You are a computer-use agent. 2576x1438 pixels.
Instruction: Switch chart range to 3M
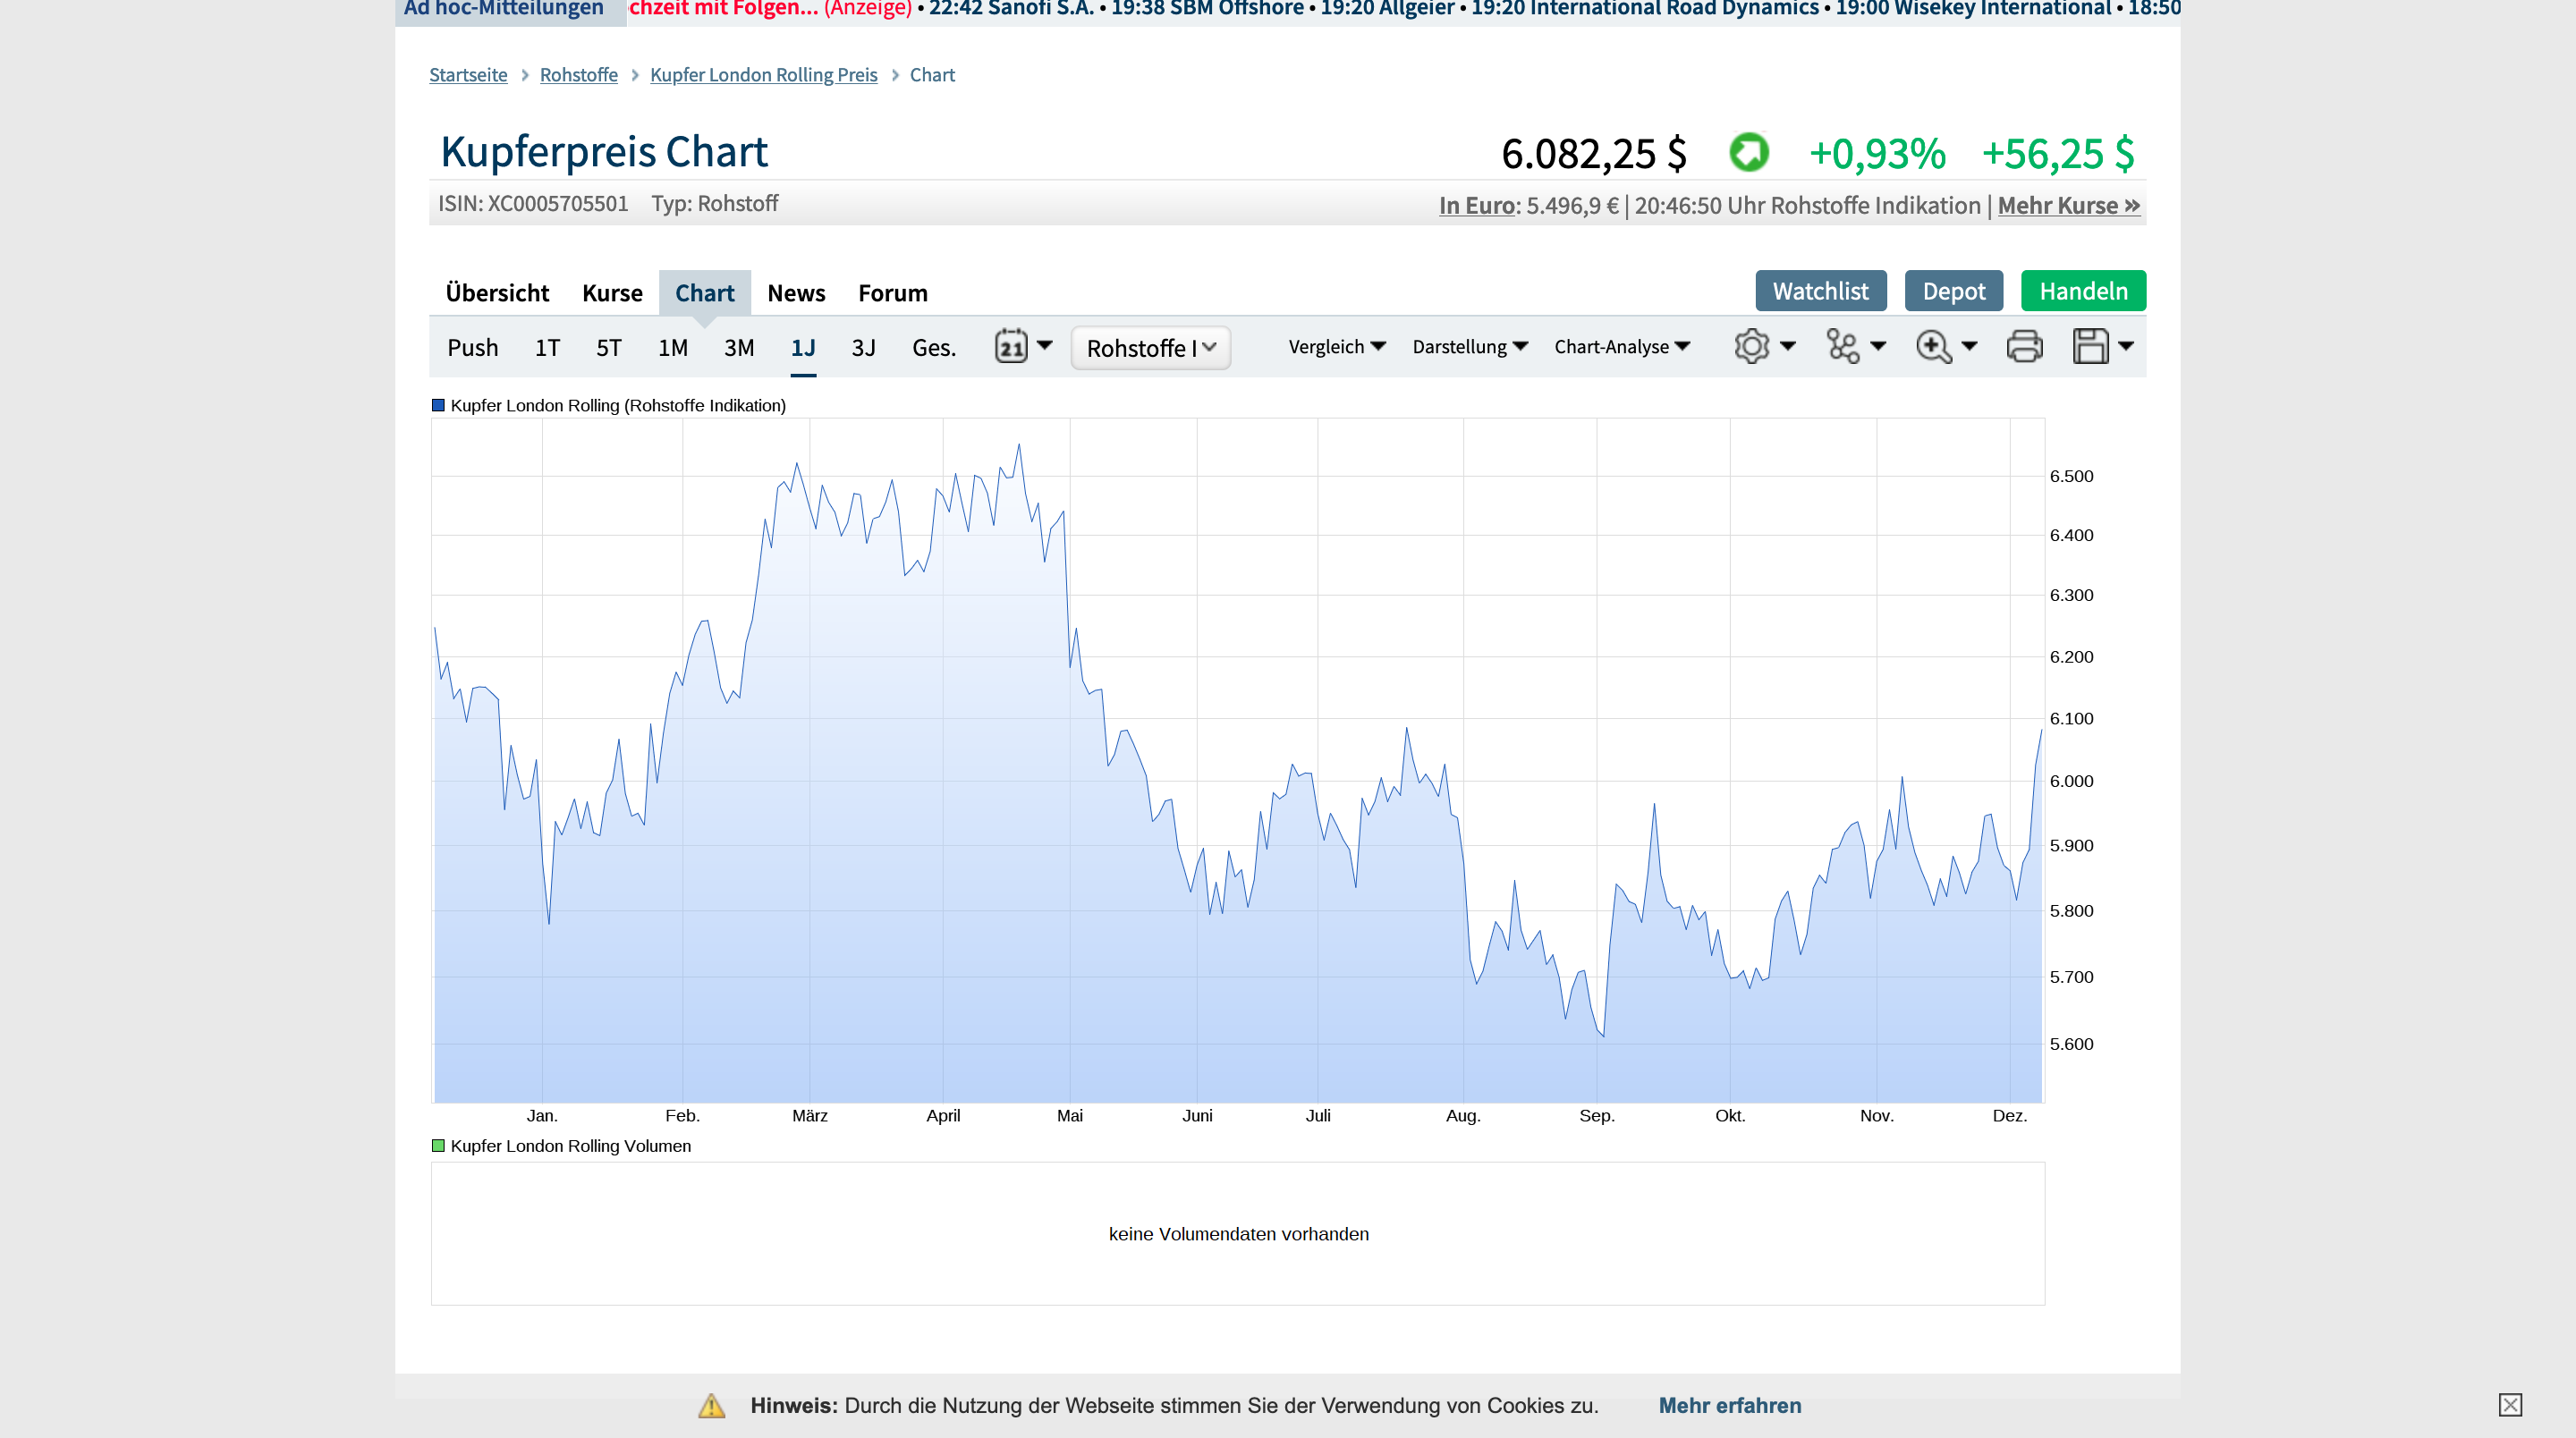coord(739,348)
